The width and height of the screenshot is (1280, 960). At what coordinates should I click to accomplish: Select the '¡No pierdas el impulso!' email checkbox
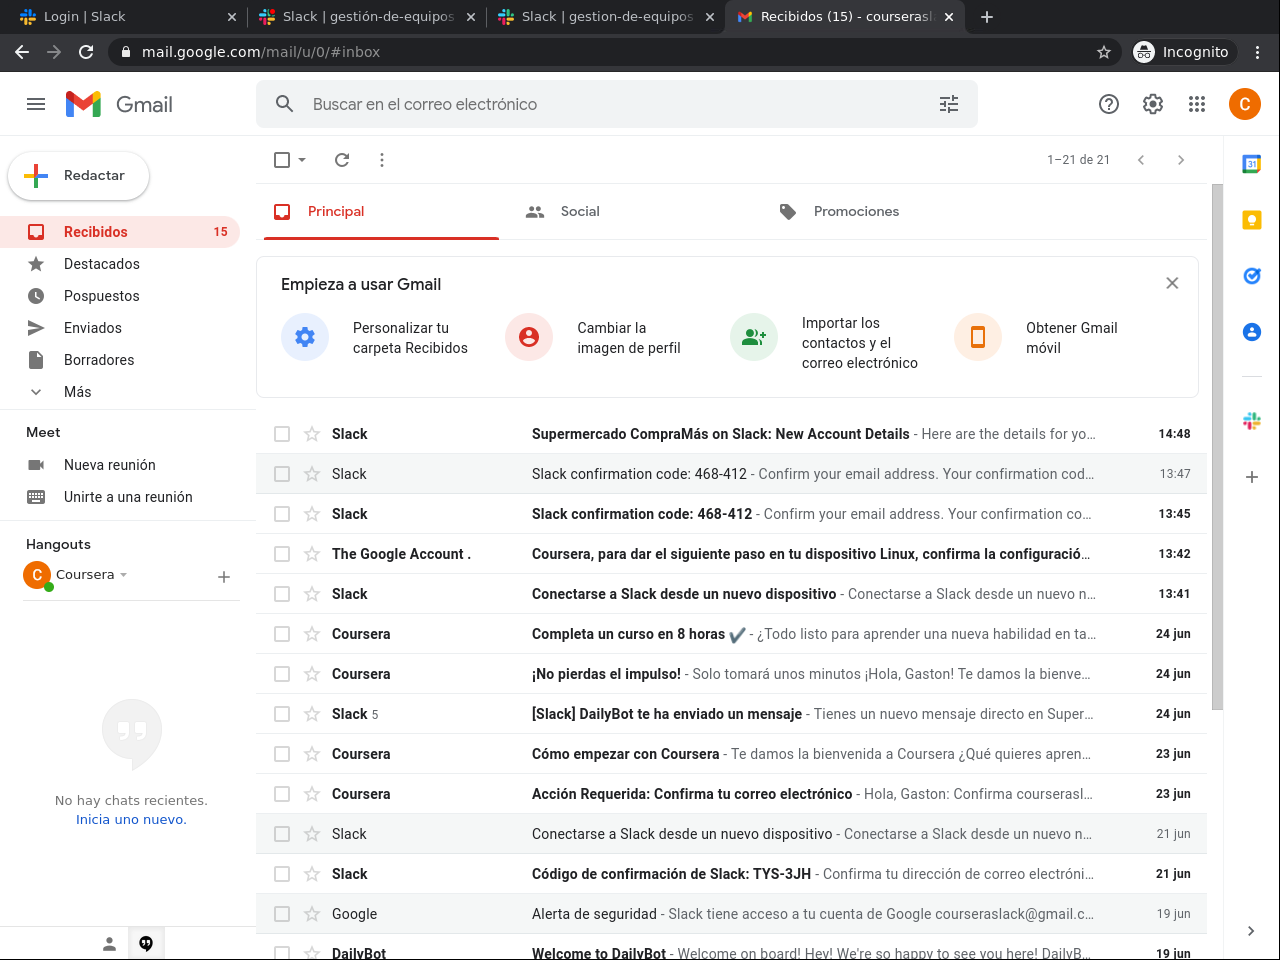point(282,674)
